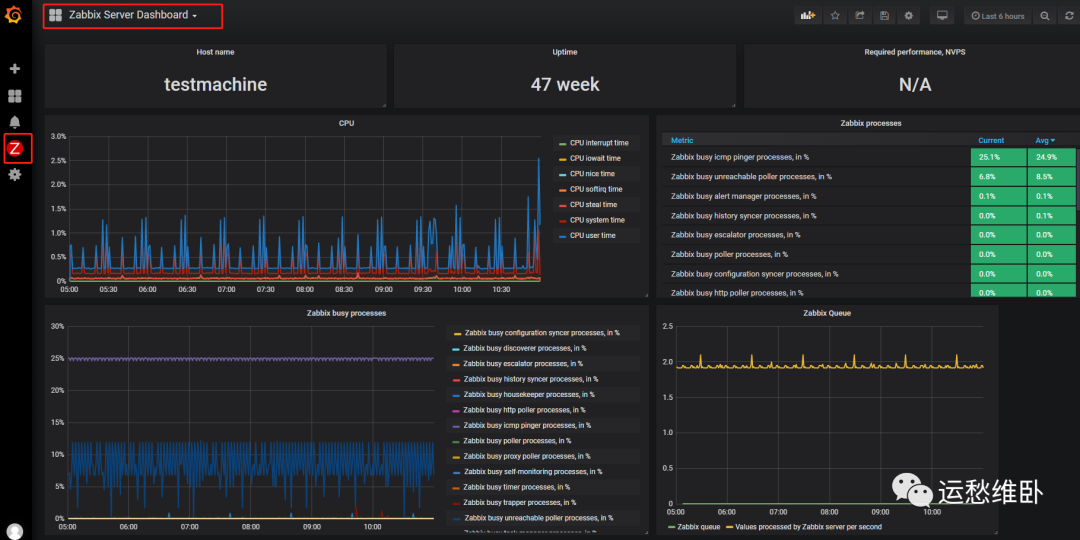Open the user profile avatar

tap(14, 530)
